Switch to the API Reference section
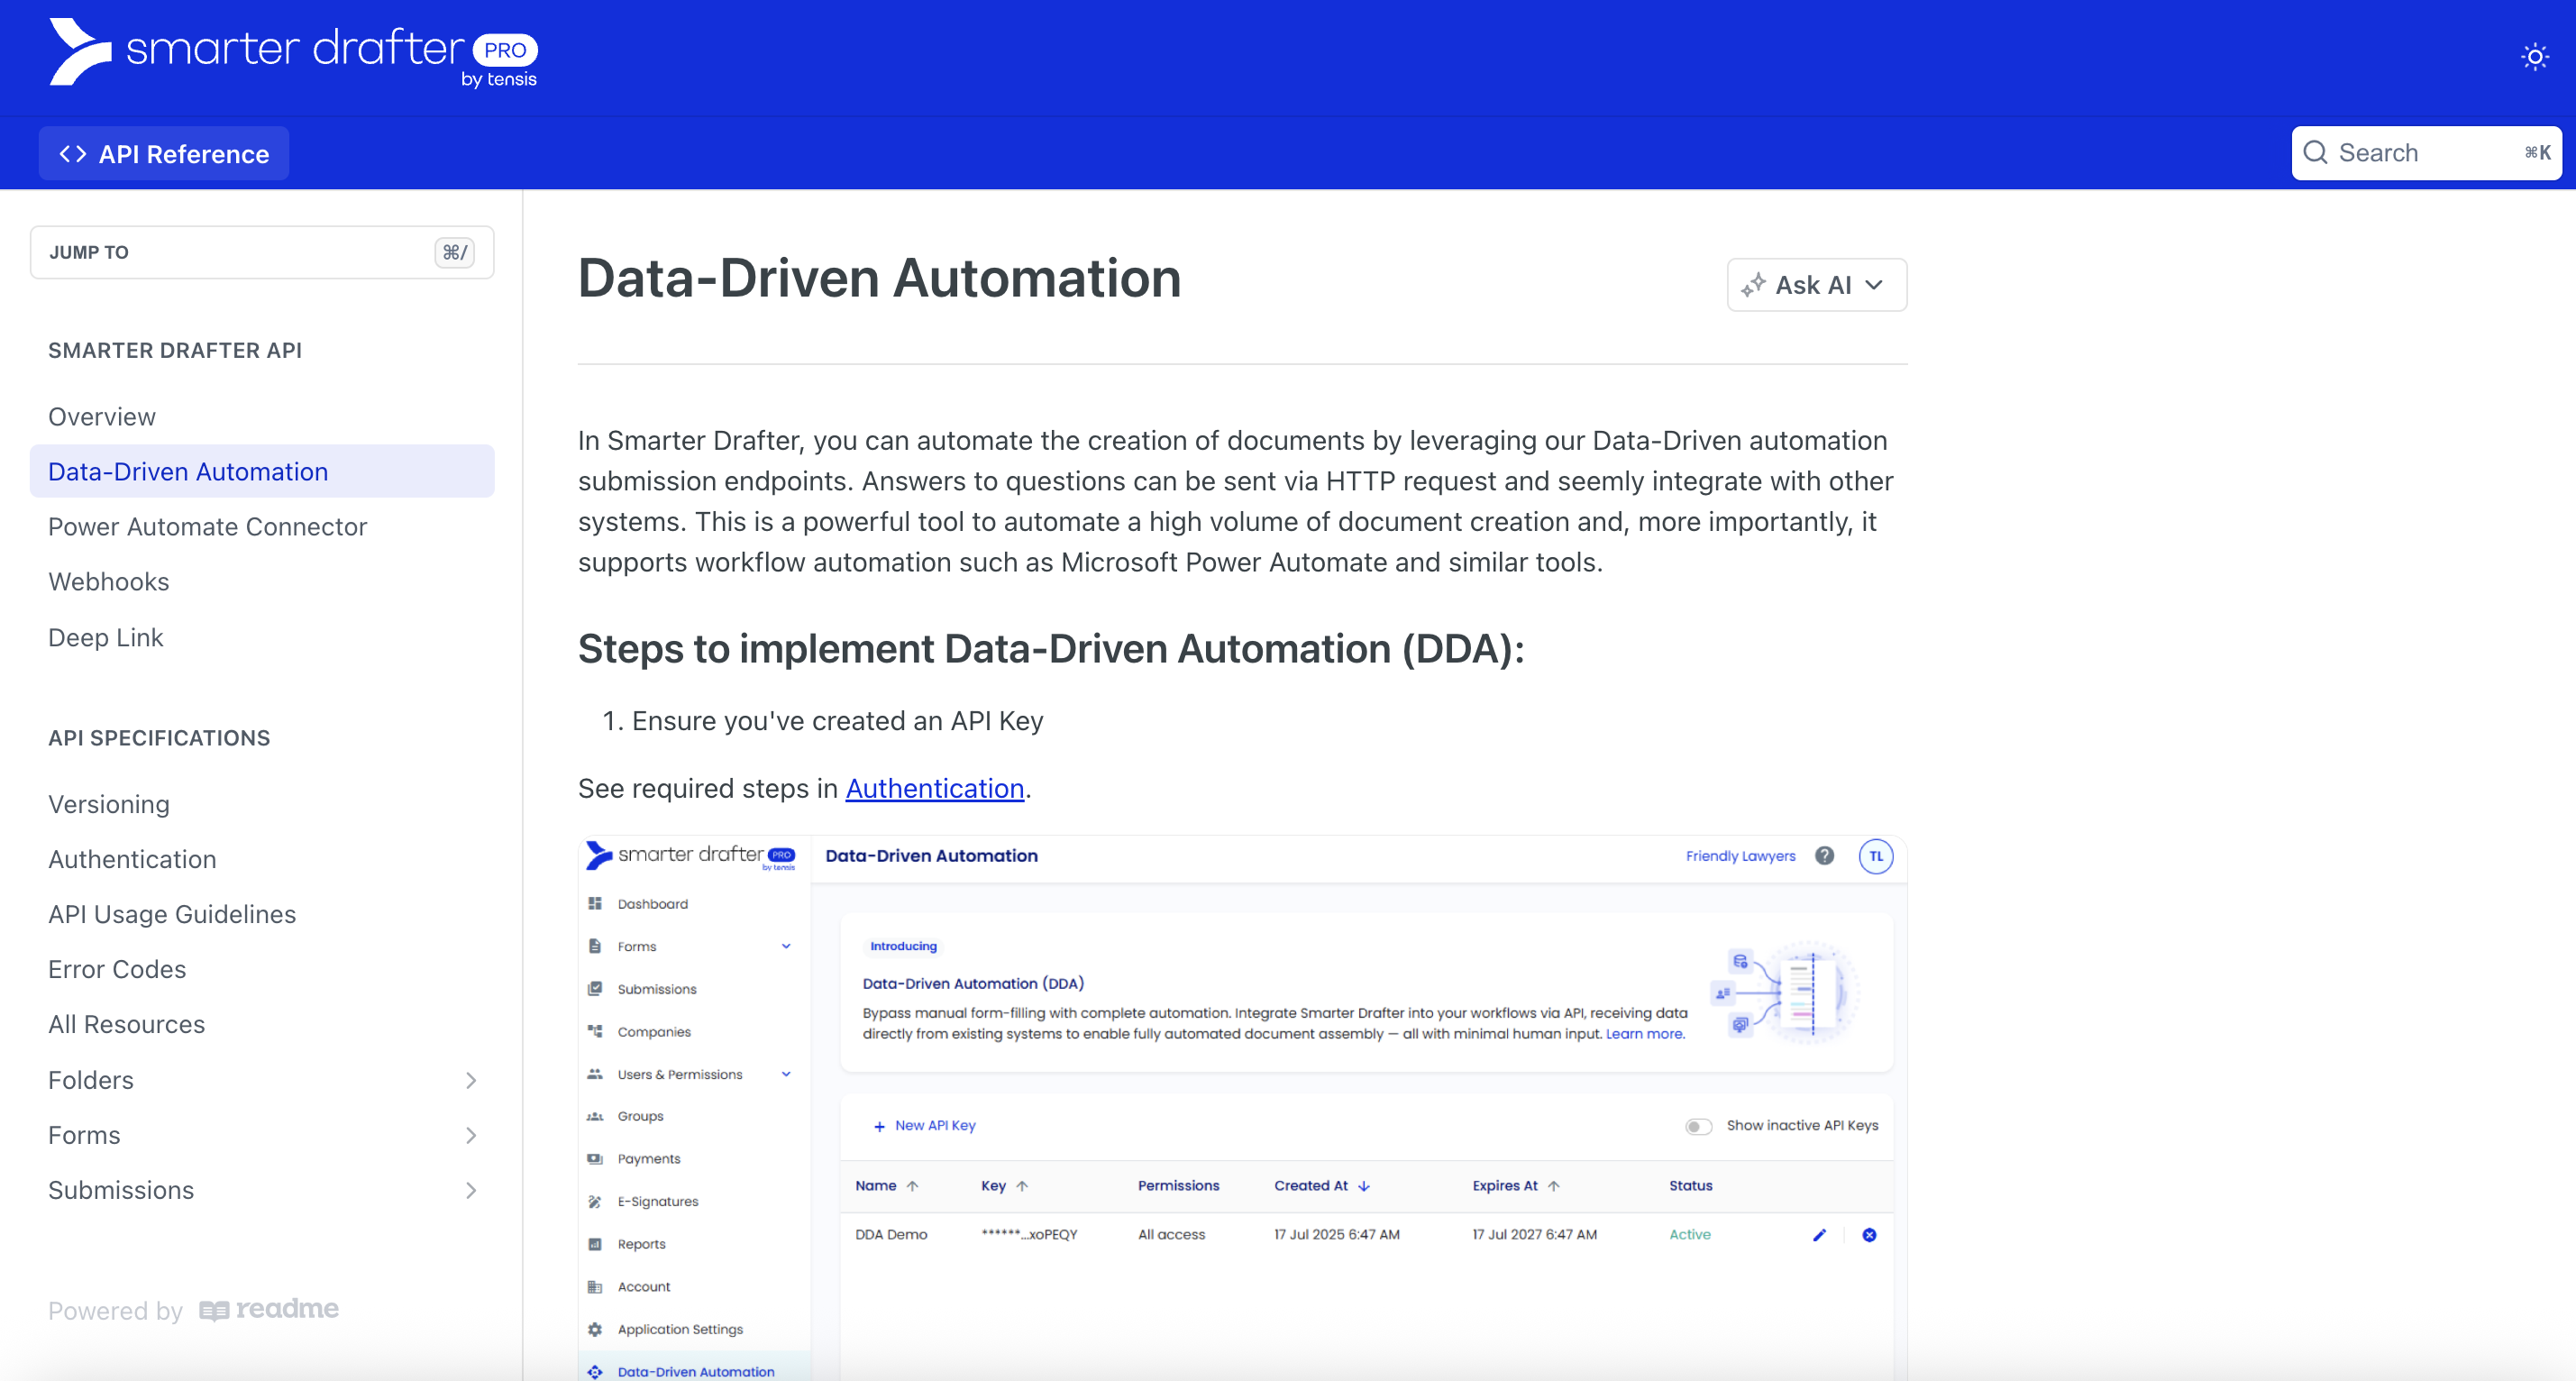The width and height of the screenshot is (2576, 1381). pyautogui.click(x=163, y=152)
